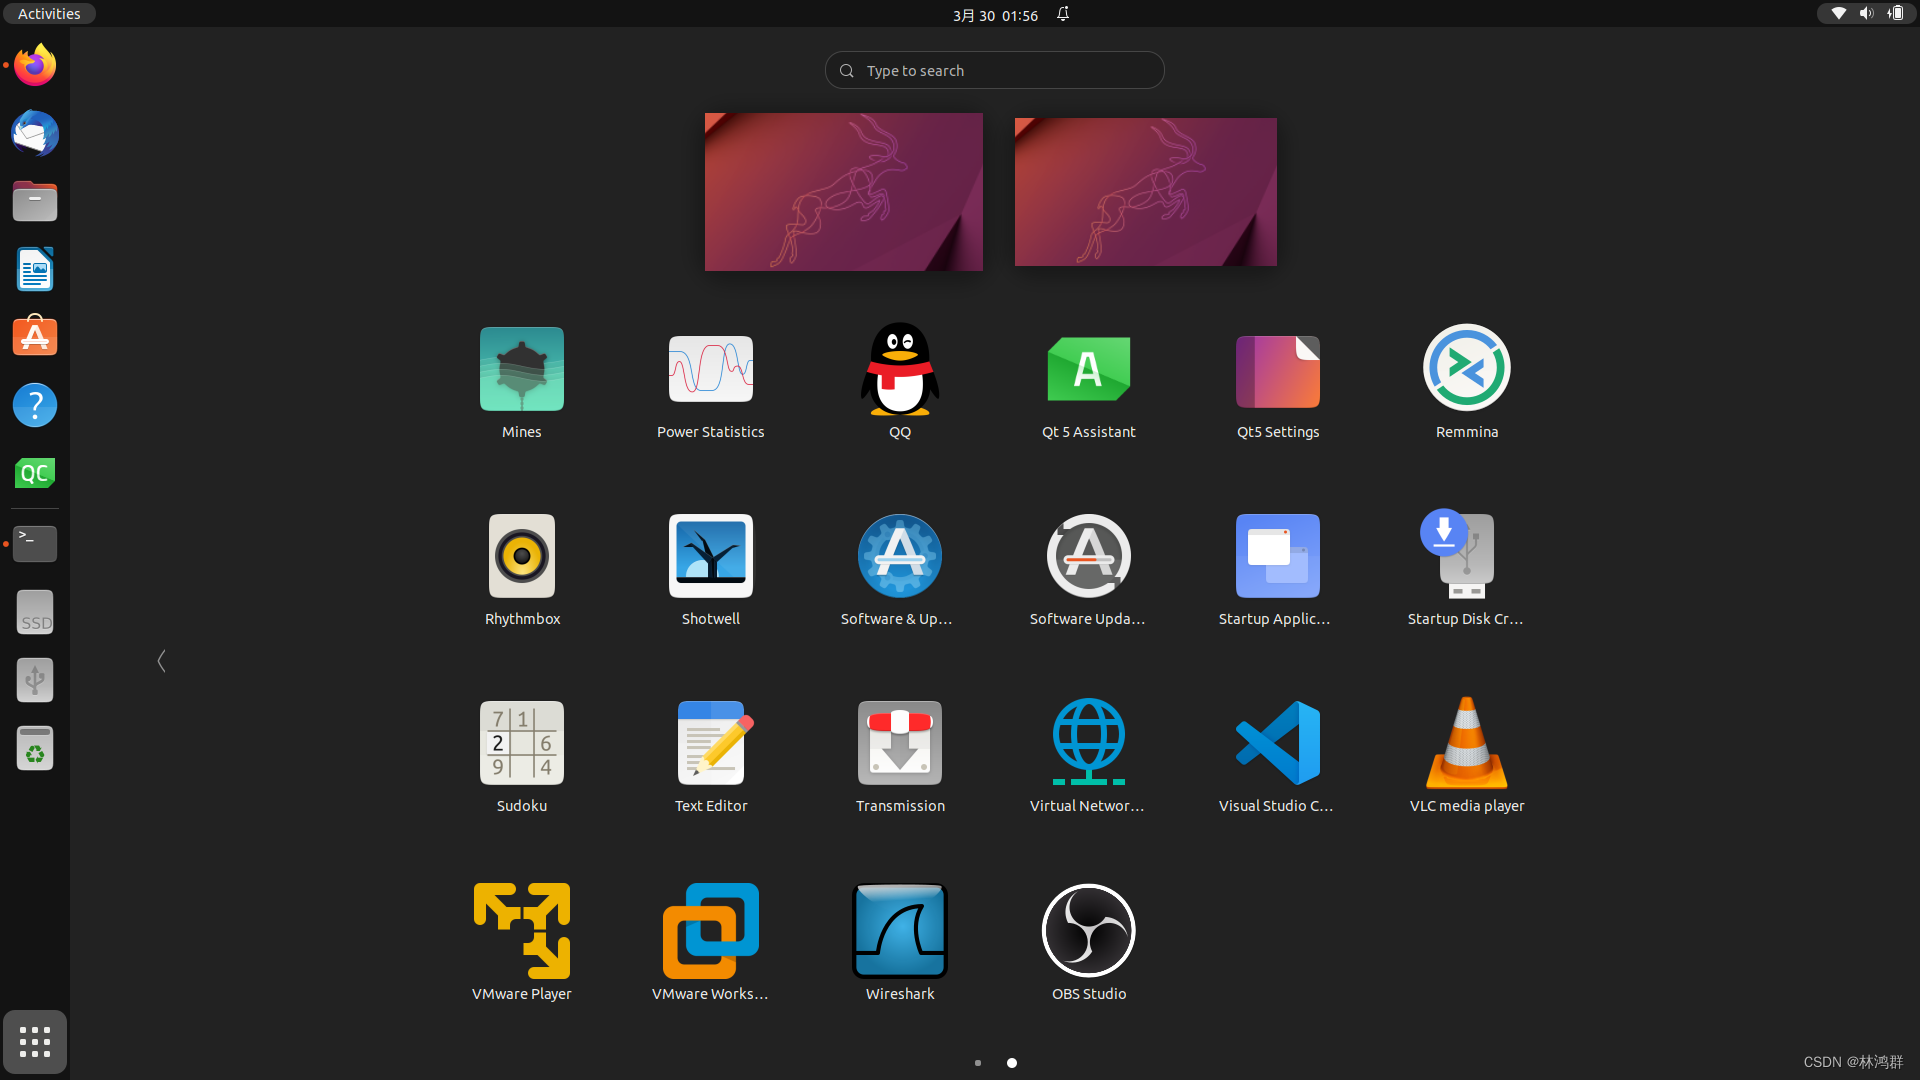Image resolution: width=1920 pixels, height=1080 pixels.
Task: Open Trash from the dock
Action: coord(35,748)
